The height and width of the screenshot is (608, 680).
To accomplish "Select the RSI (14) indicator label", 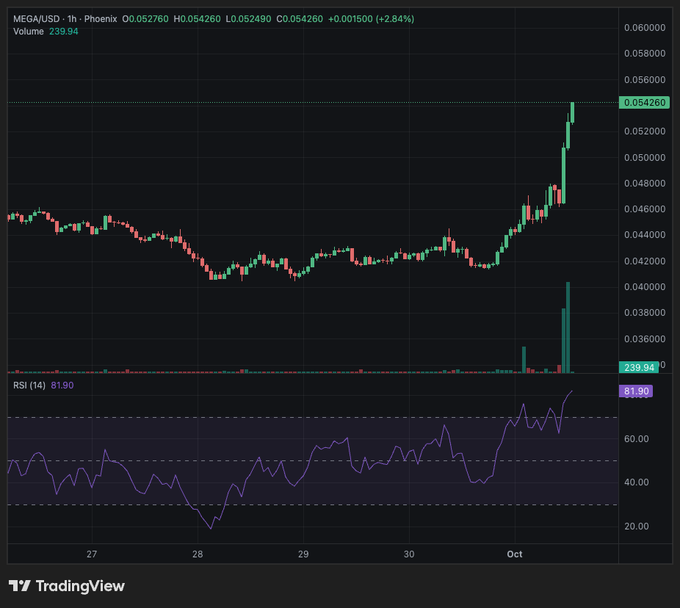I will click(29, 385).
